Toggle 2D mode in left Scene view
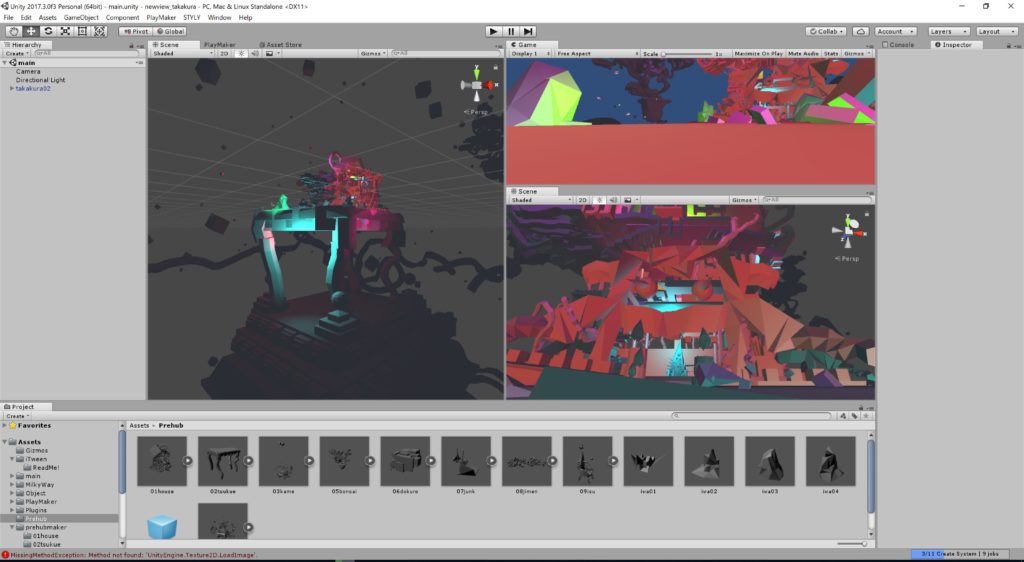The image size is (1024, 562). pos(224,54)
